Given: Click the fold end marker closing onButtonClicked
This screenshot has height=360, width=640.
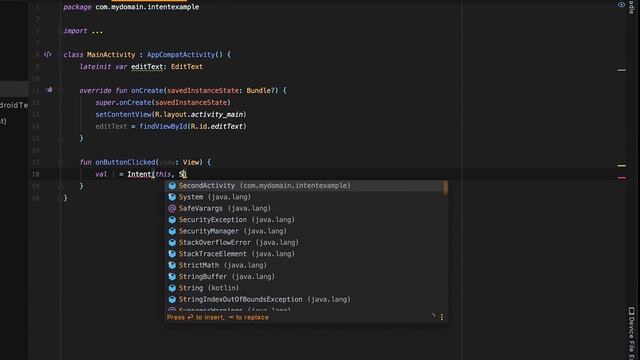Looking at the screenshot, I should click(x=60, y=187).
